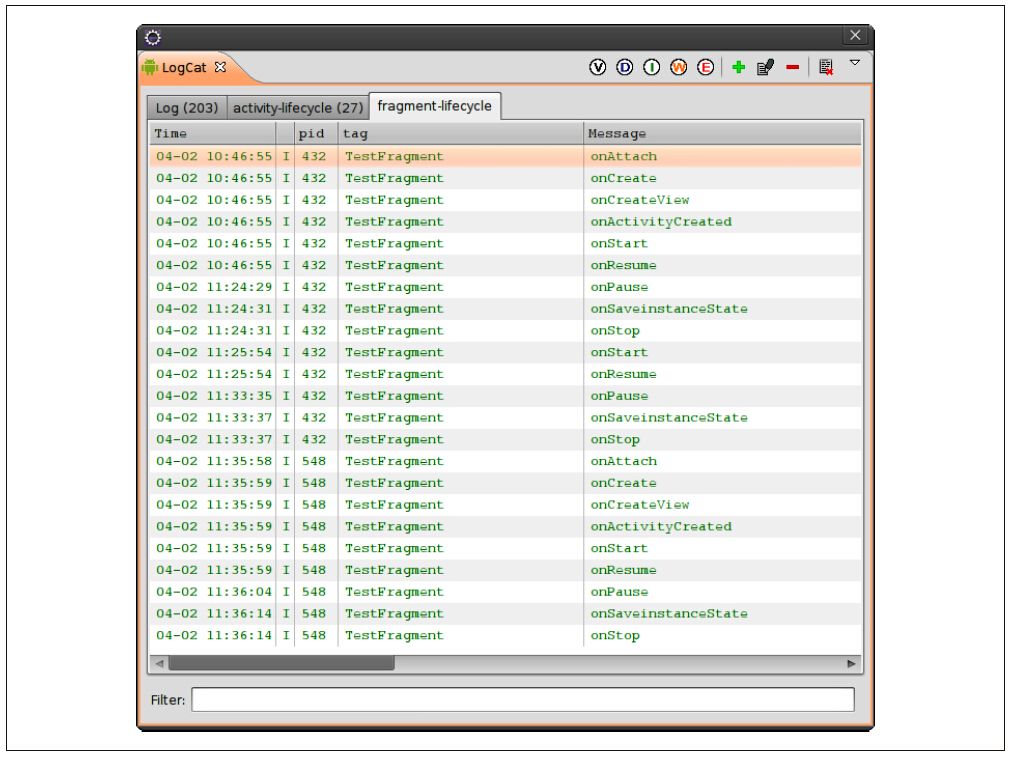This screenshot has height=757, width=1013.
Task: Click the TestFragment tag in the 11:24:29 row
Action: 394,287
